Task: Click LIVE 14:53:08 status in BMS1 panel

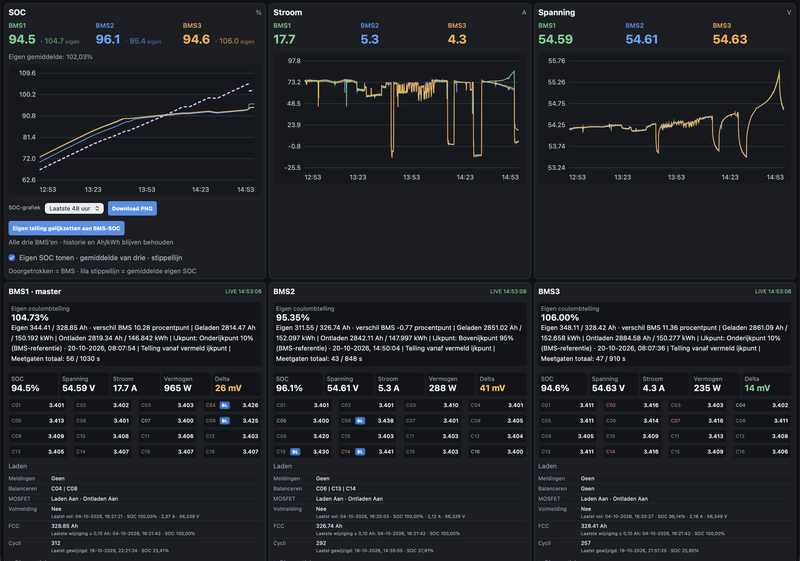Action: coord(243,292)
